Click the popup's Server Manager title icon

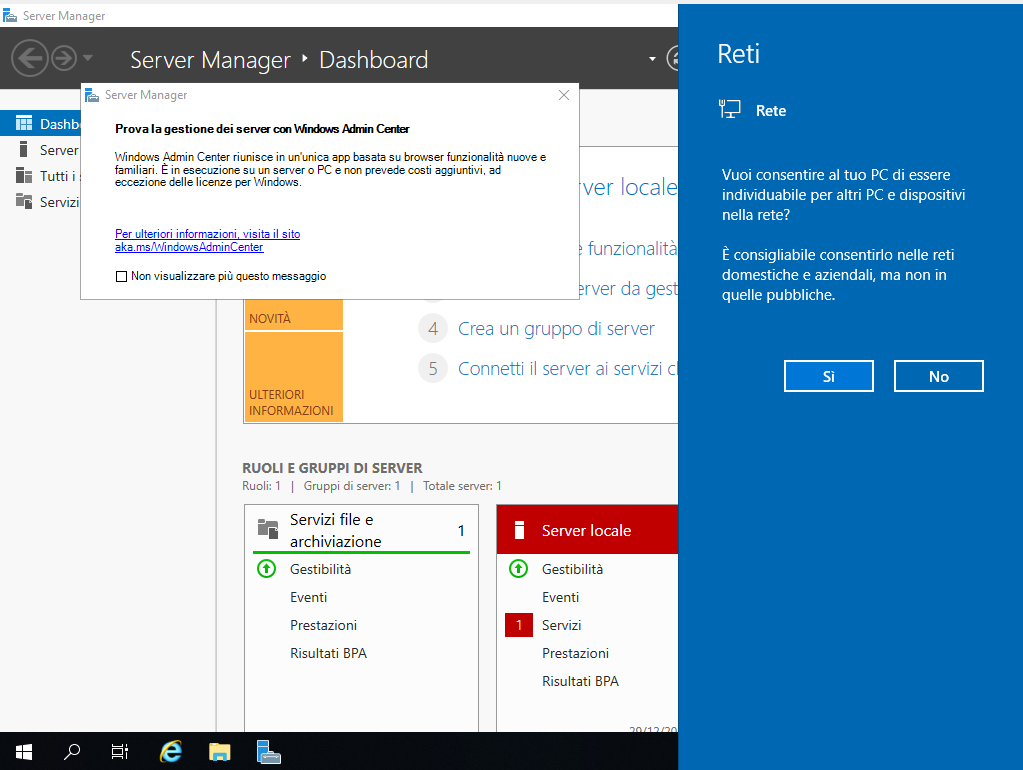pos(92,95)
